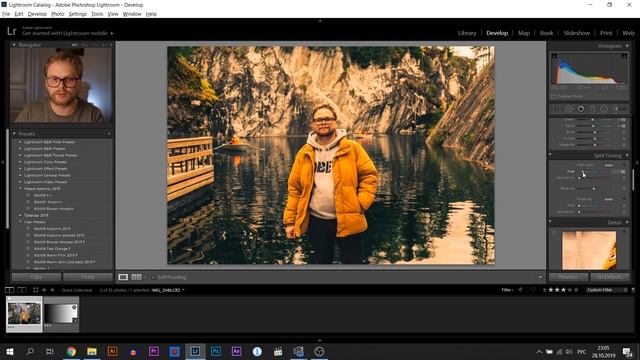
Task: Collapse the Presets panel
Action: [14, 134]
